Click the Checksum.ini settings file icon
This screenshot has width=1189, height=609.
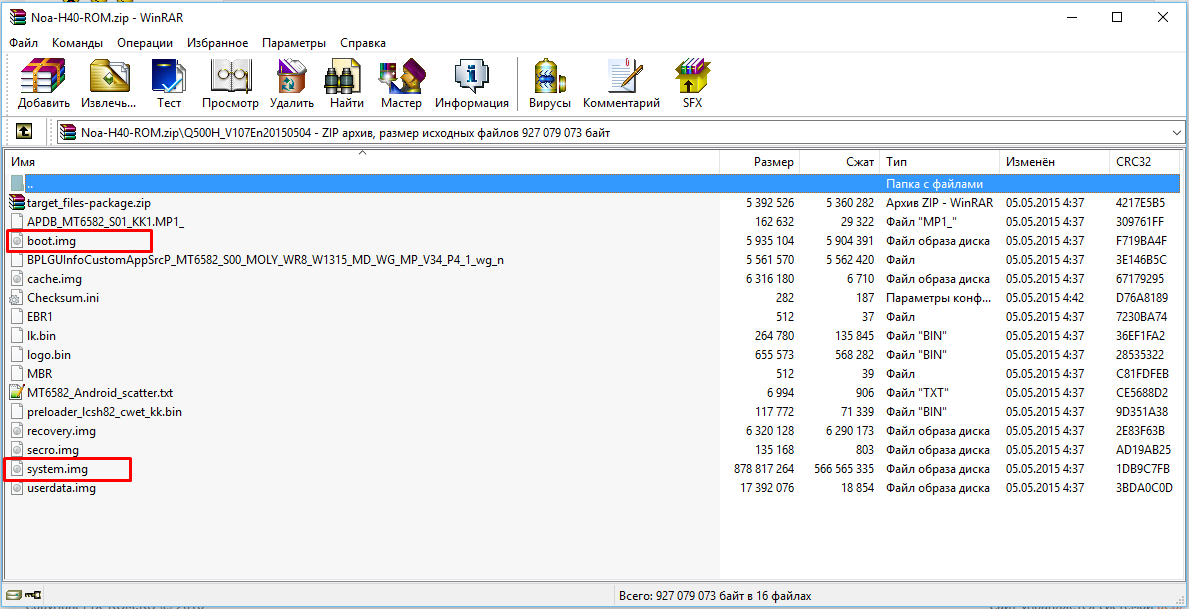[x=17, y=298]
